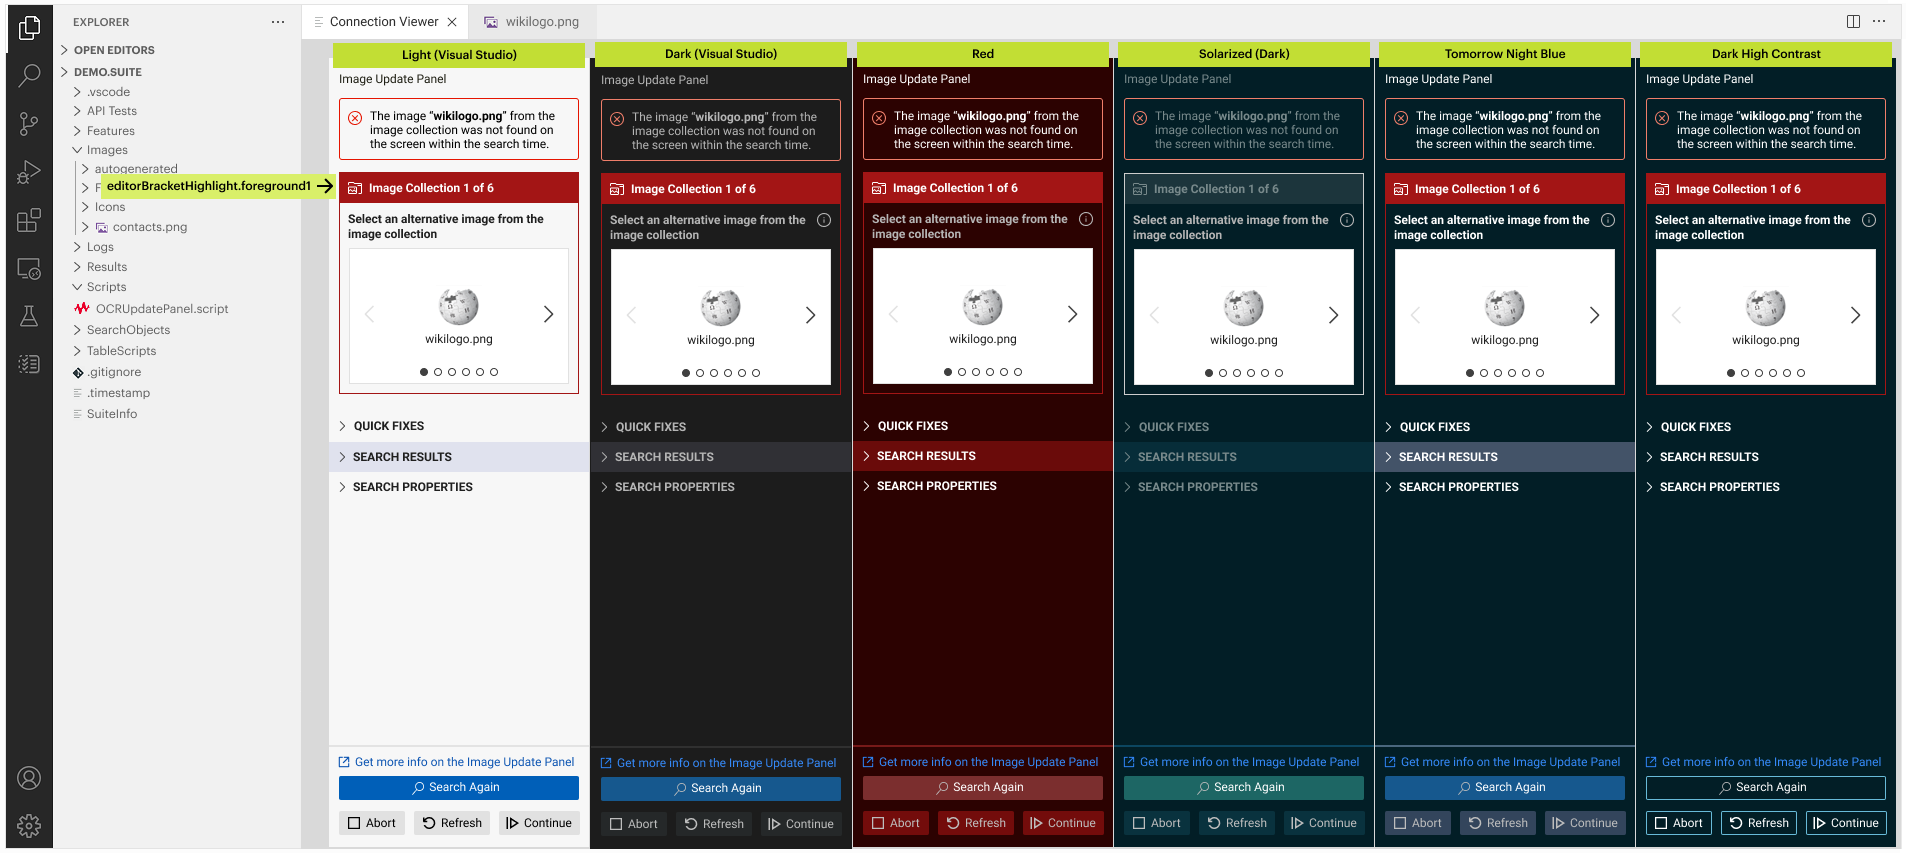Click the next image arrow in the Solarized (Dark) carousel
The width and height of the screenshot is (1906, 853).
(1333, 315)
